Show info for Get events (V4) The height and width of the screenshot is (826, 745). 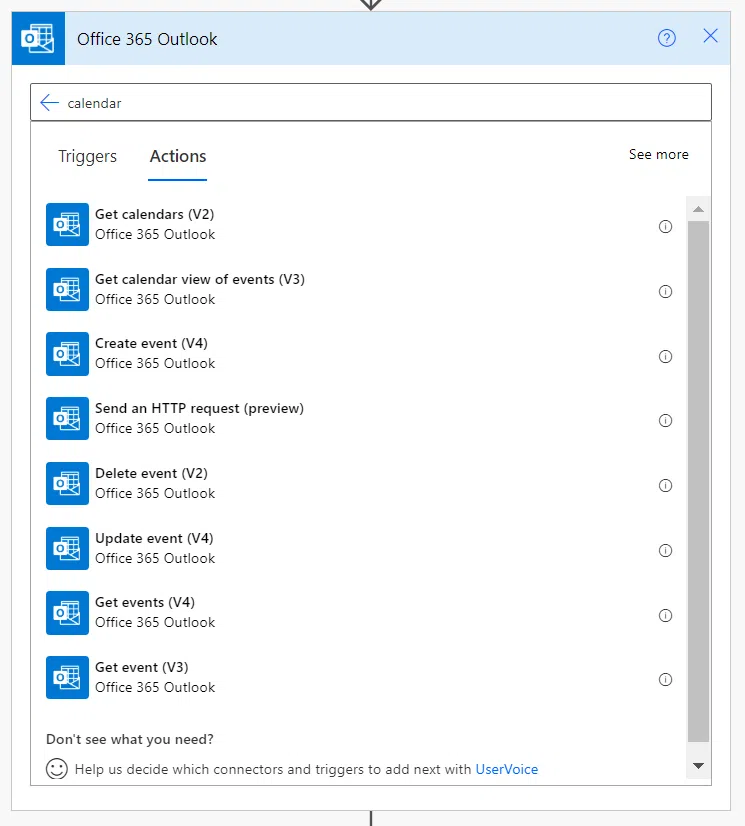[x=665, y=615]
